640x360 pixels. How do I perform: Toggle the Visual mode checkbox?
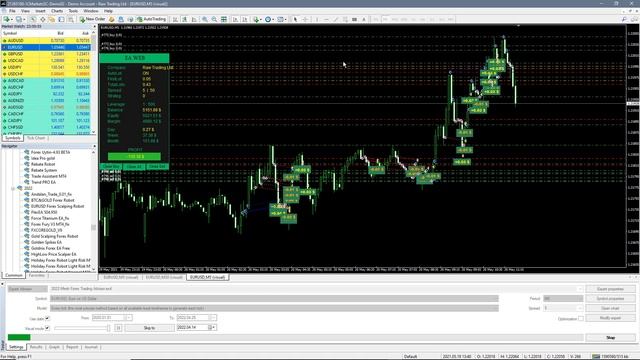[47, 328]
